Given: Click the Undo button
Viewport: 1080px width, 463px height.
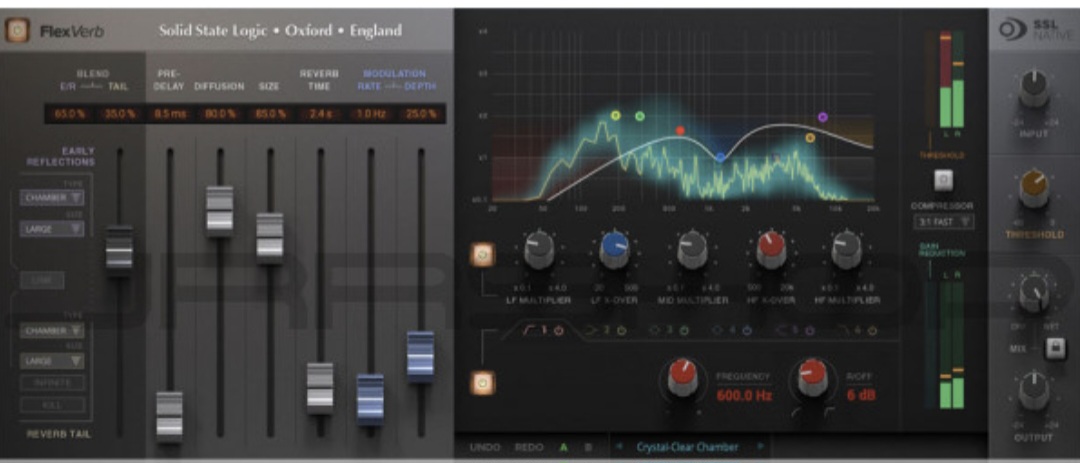Looking at the screenshot, I should [486, 447].
